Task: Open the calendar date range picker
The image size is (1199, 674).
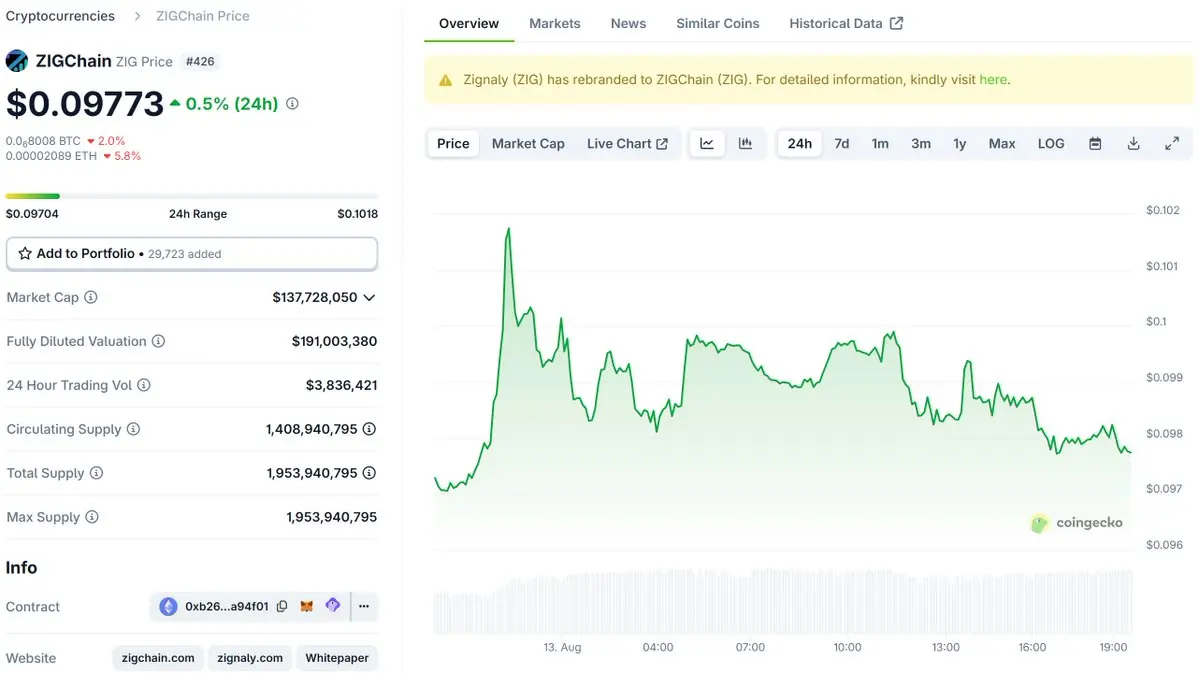Action: pyautogui.click(x=1095, y=144)
